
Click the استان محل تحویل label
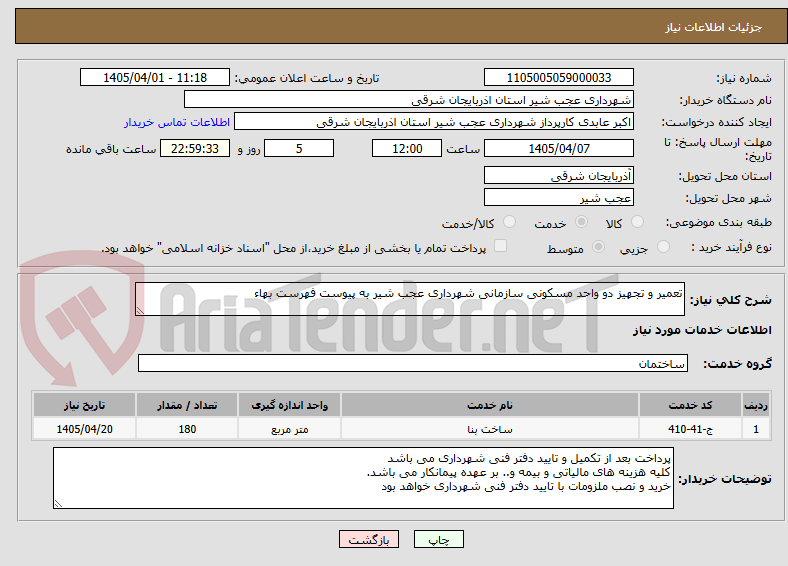point(725,176)
